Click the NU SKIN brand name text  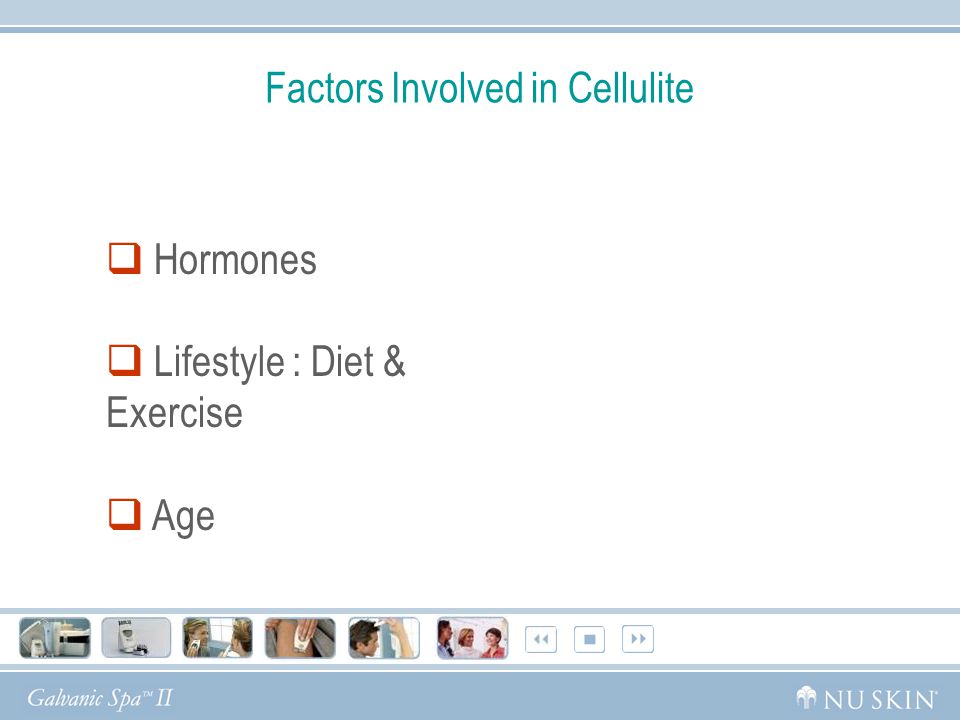coord(880,699)
